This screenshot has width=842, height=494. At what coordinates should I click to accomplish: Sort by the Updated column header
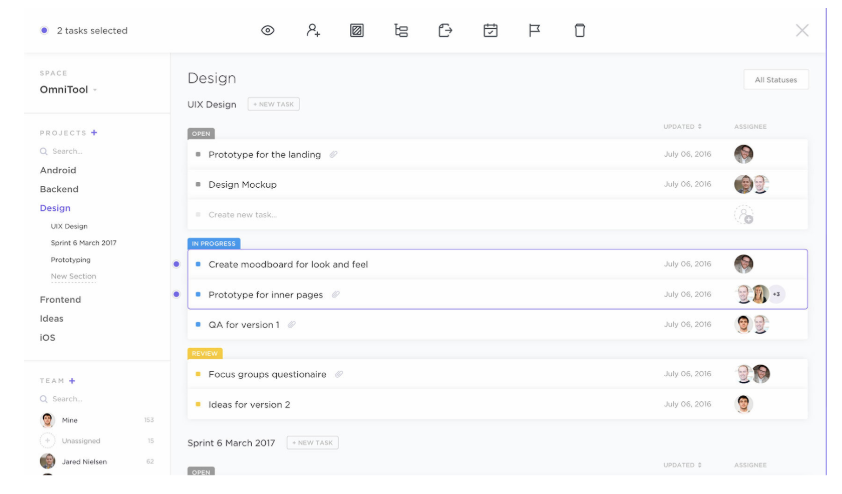(x=682, y=127)
